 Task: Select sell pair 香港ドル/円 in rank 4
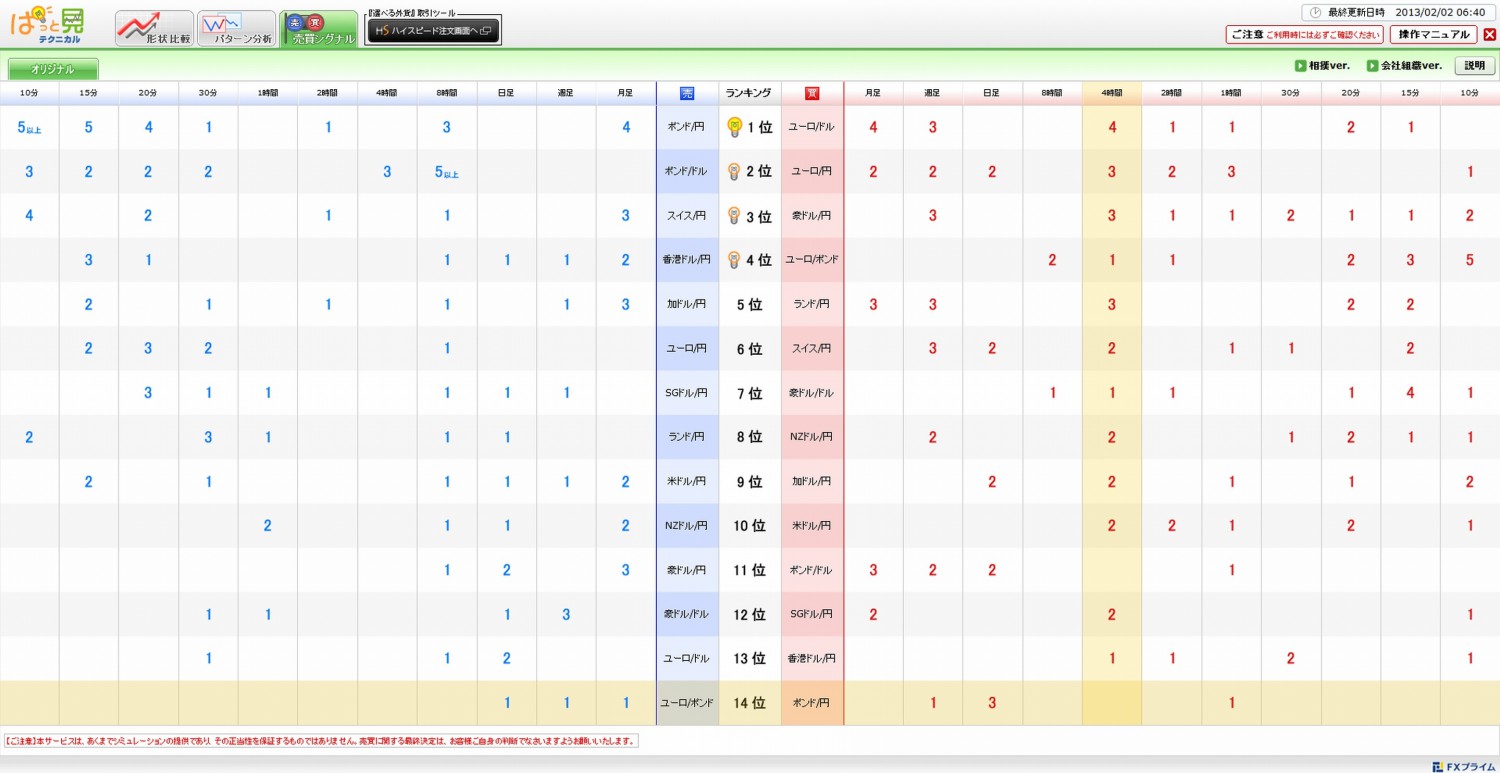[687, 259]
